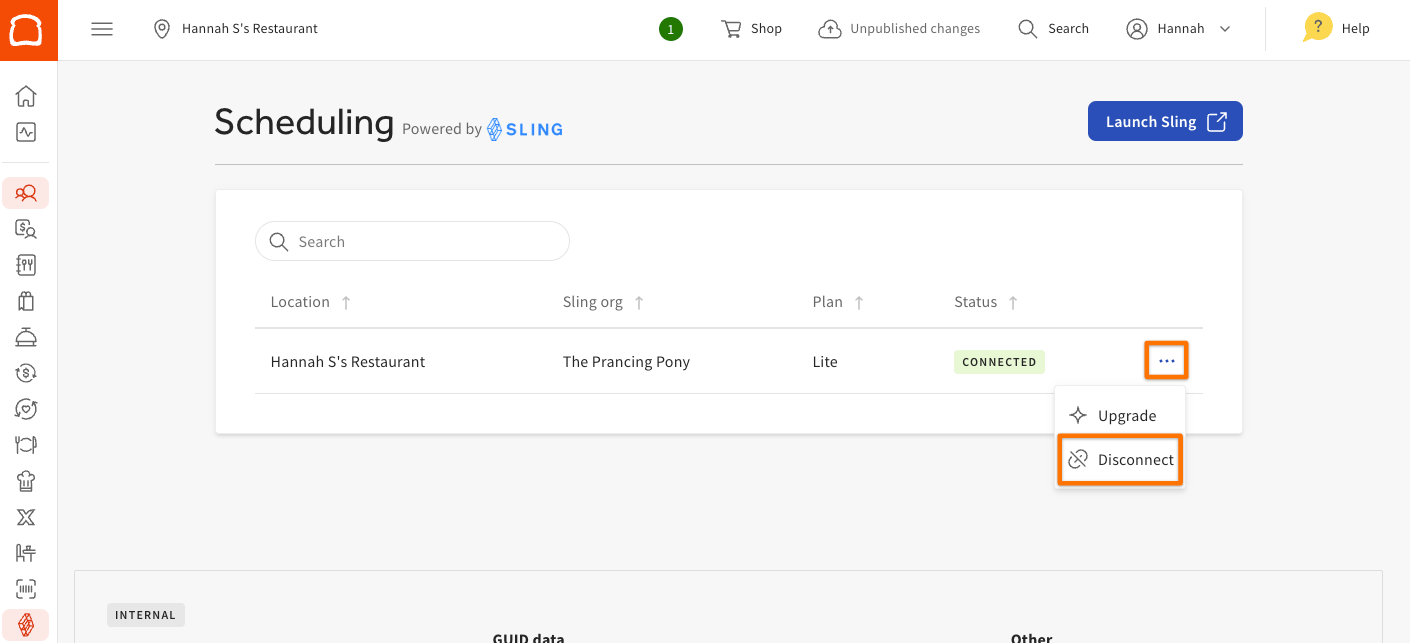Click the service bell icon in sidebar
1410x643 pixels.
[x=26, y=337]
